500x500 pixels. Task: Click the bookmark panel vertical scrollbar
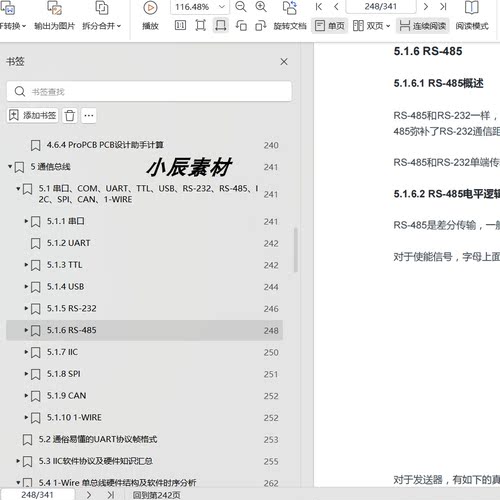(295, 250)
